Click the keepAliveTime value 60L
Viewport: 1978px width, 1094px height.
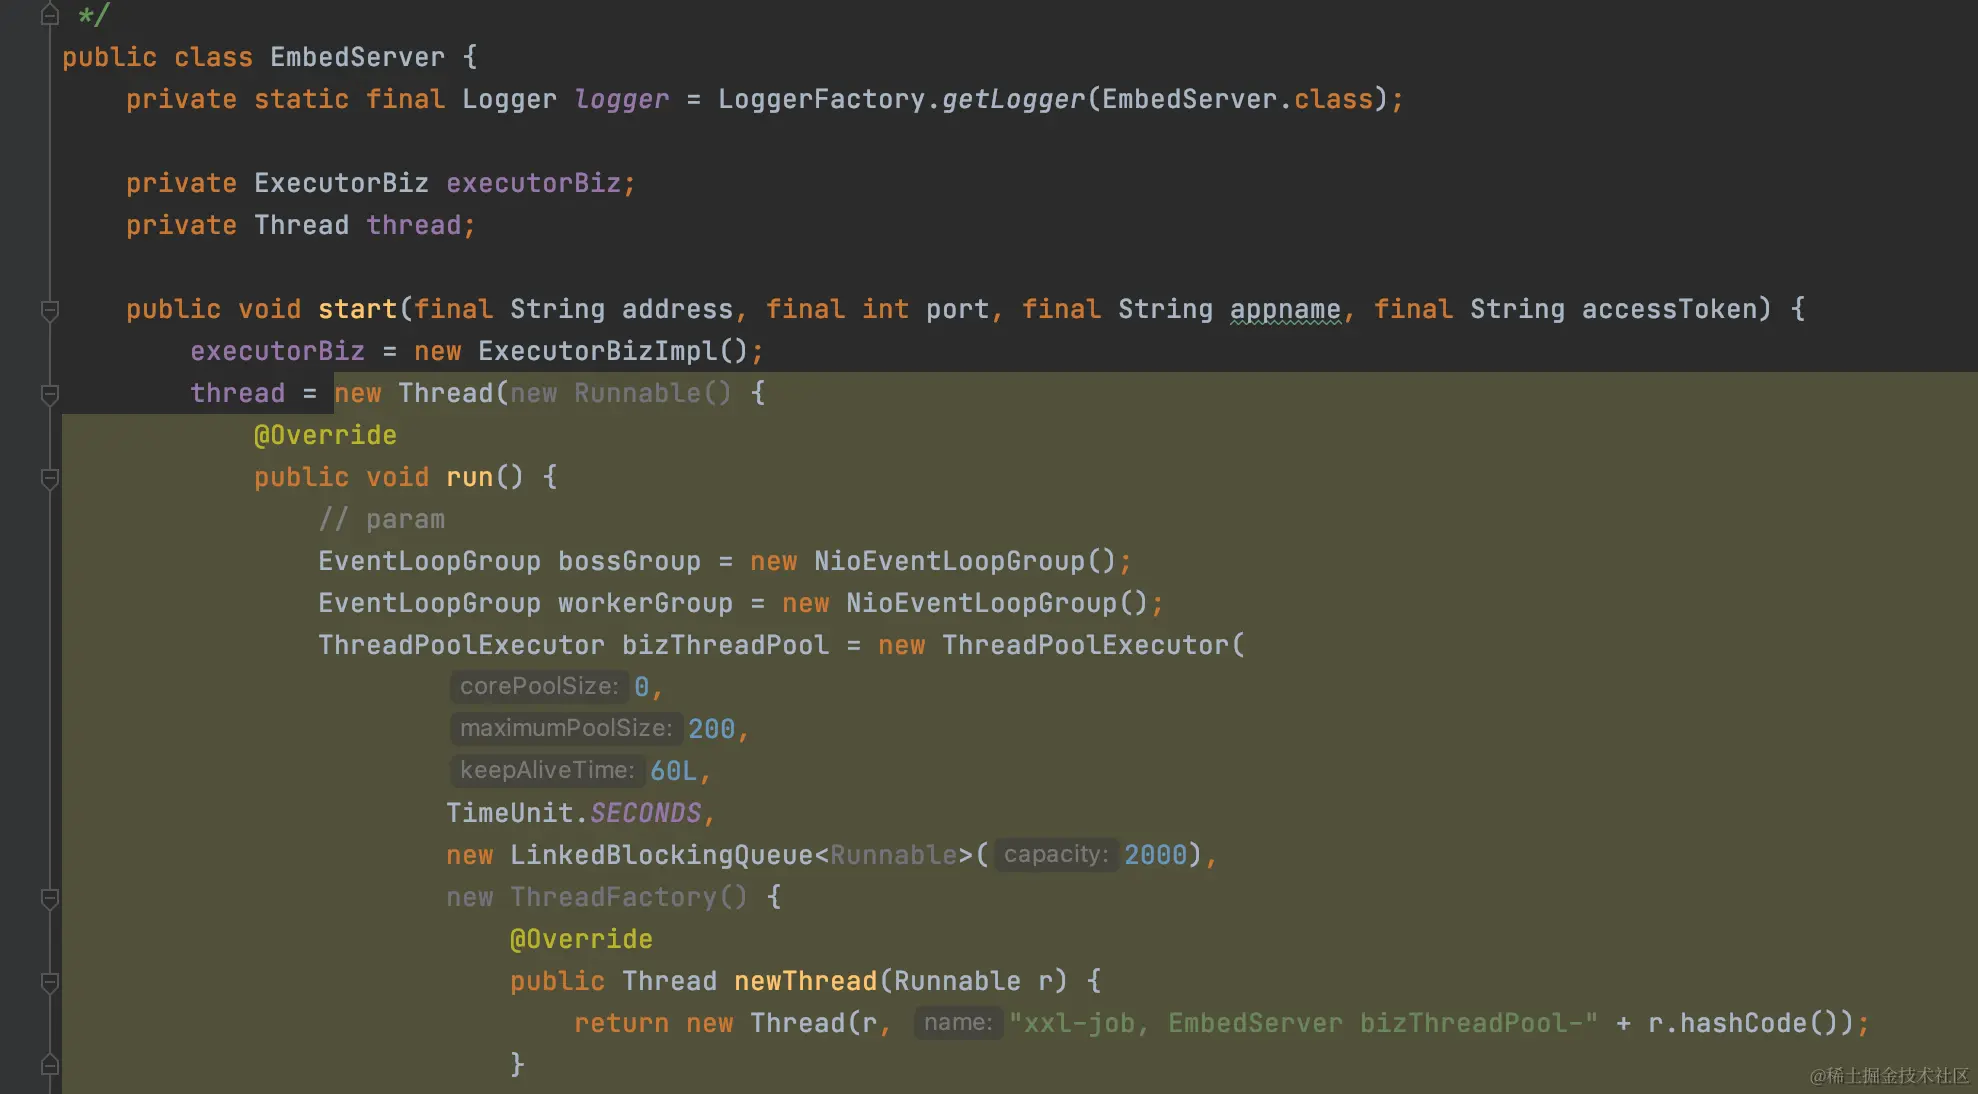(673, 771)
